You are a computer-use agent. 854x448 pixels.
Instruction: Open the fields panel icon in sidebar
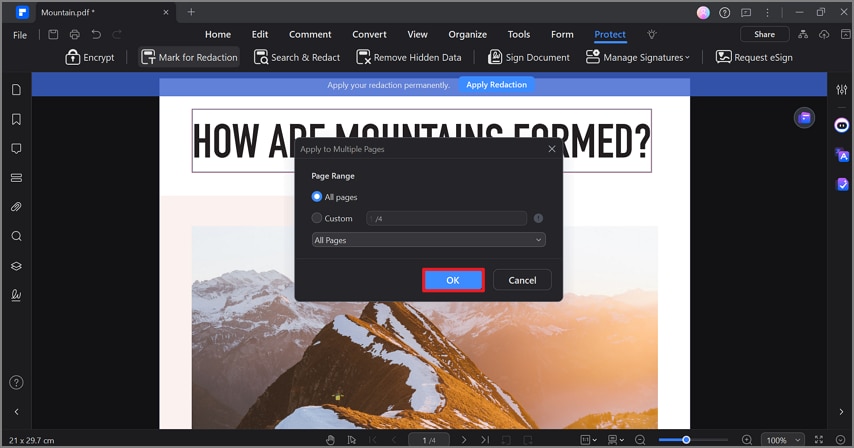point(16,178)
